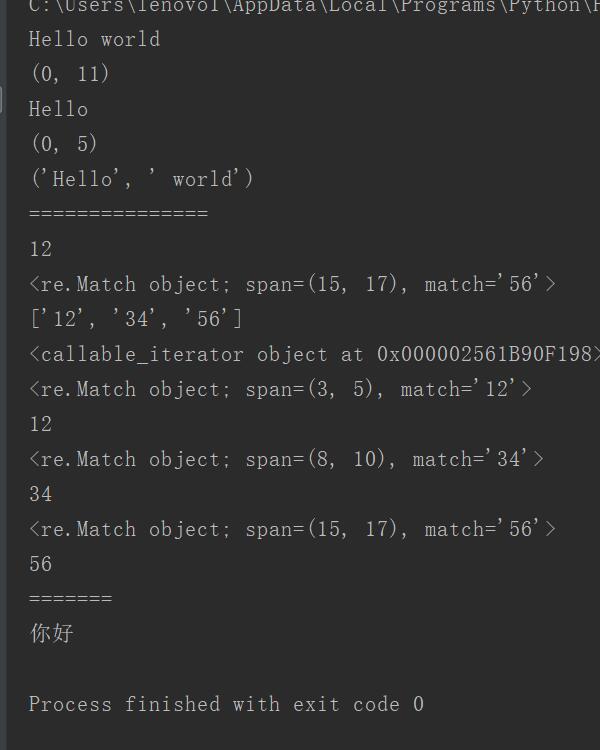
Task: Click the match='56' line above the list output
Action: pos(293,284)
